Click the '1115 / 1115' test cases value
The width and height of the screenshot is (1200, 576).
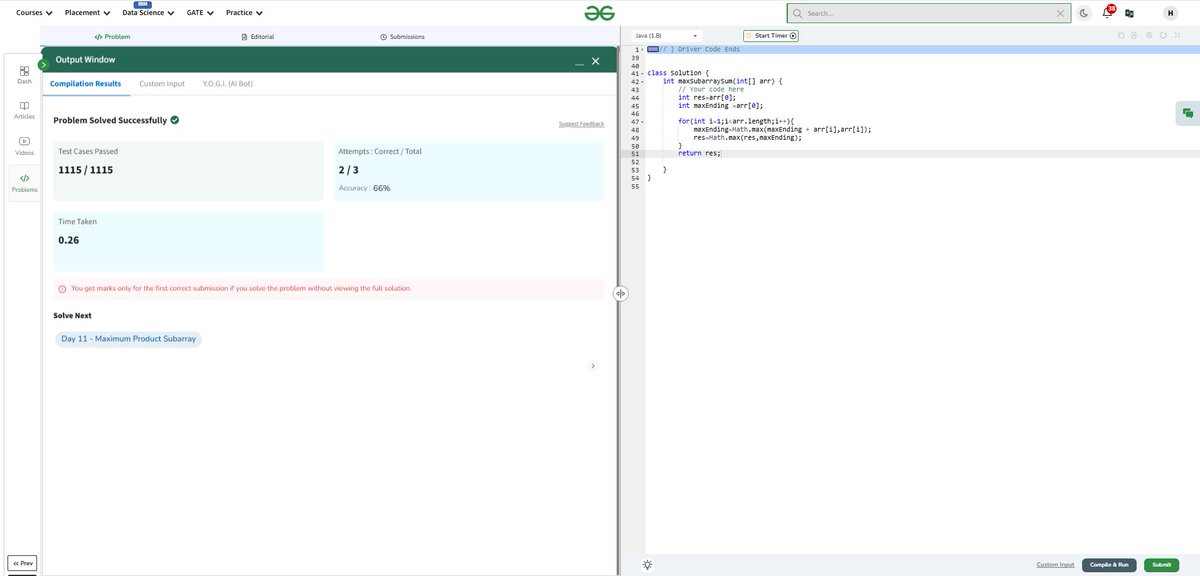(86, 170)
